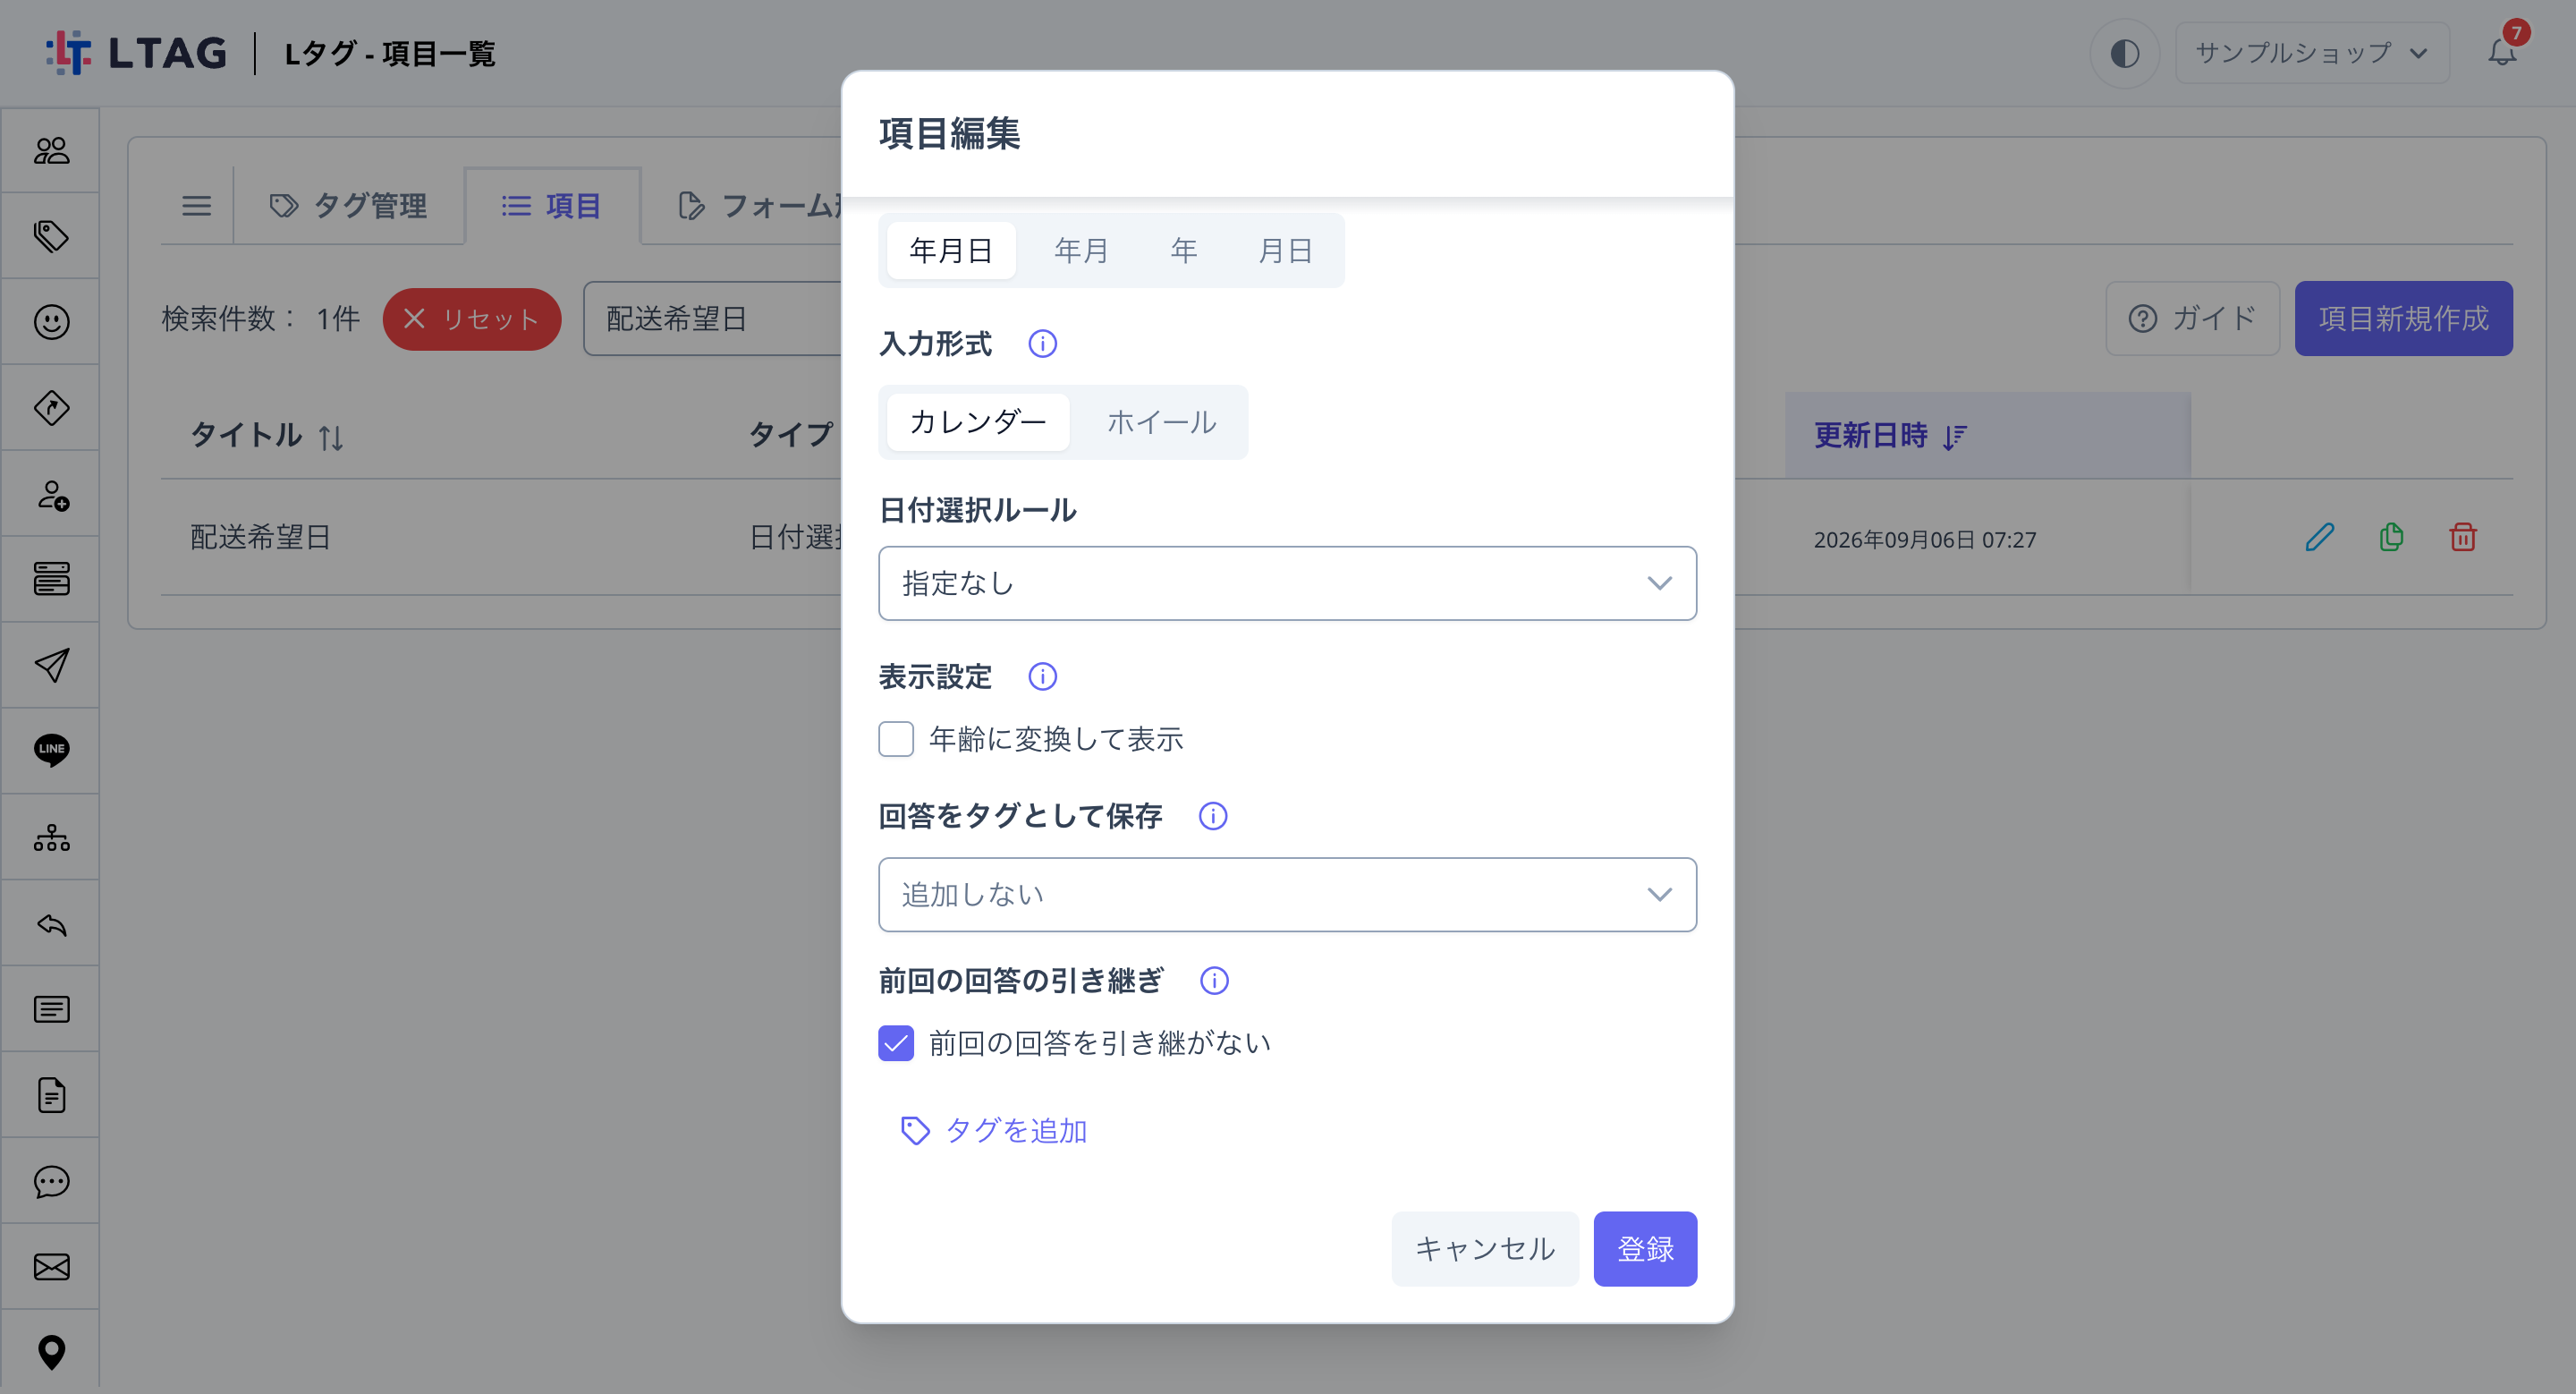The image size is (2576, 1394).
Task: Click the キャンセル button
Action: (x=1484, y=1248)
